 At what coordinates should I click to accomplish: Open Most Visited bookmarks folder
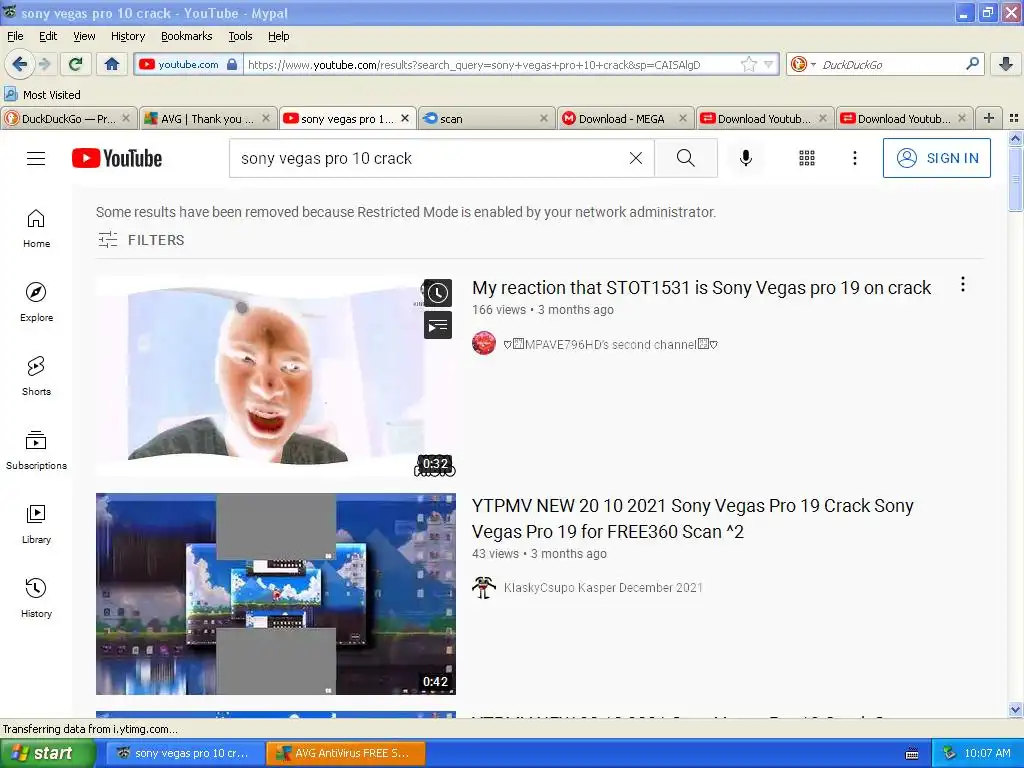(x=42, y=95)
